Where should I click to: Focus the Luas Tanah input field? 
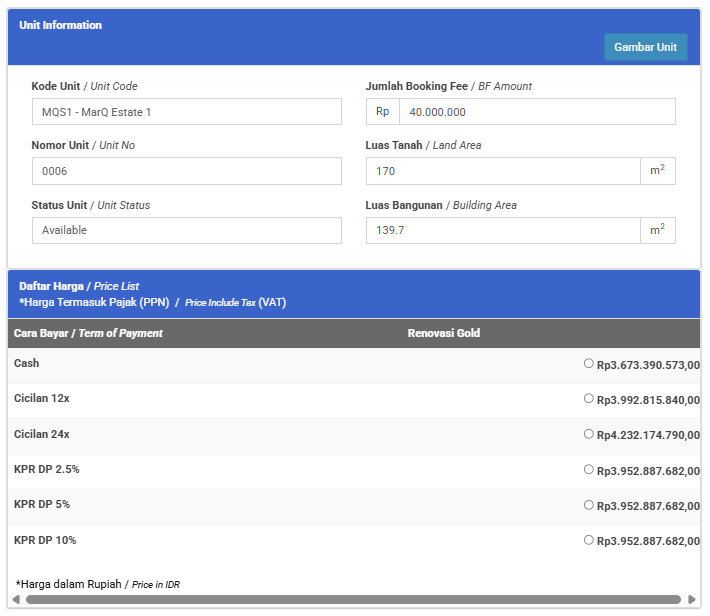[503, 171]
